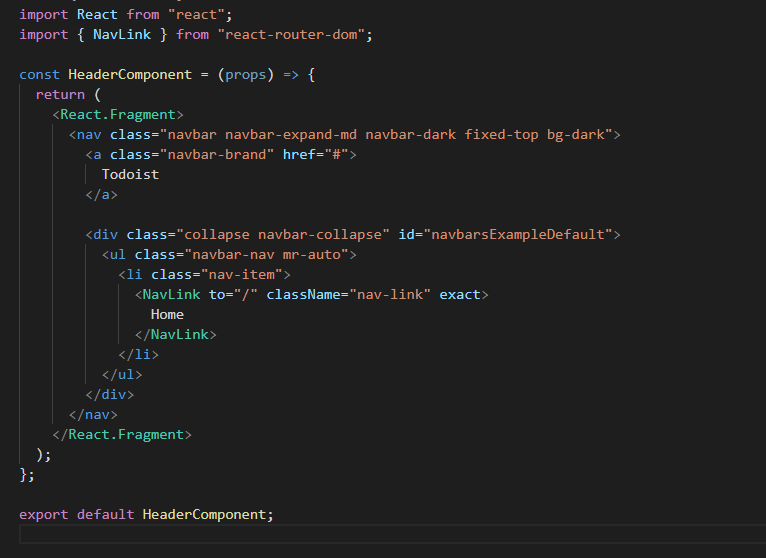Image resolution: width=766 pixels, height=558 pixels.
Task: Click the closing "</NavLink>" tag
Action: coord(175,335)
